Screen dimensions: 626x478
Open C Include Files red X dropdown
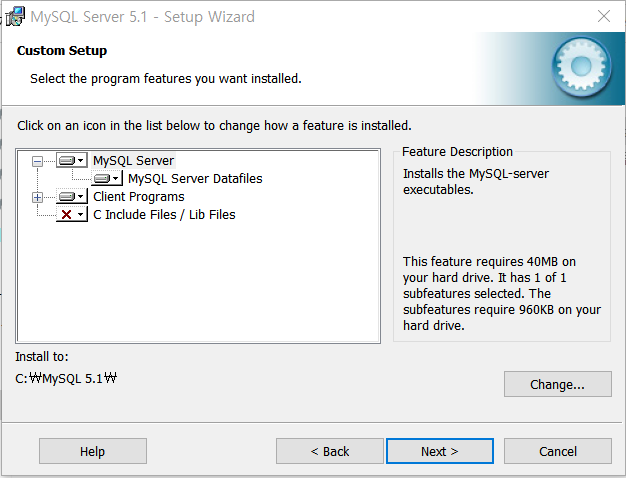point(71,214)
